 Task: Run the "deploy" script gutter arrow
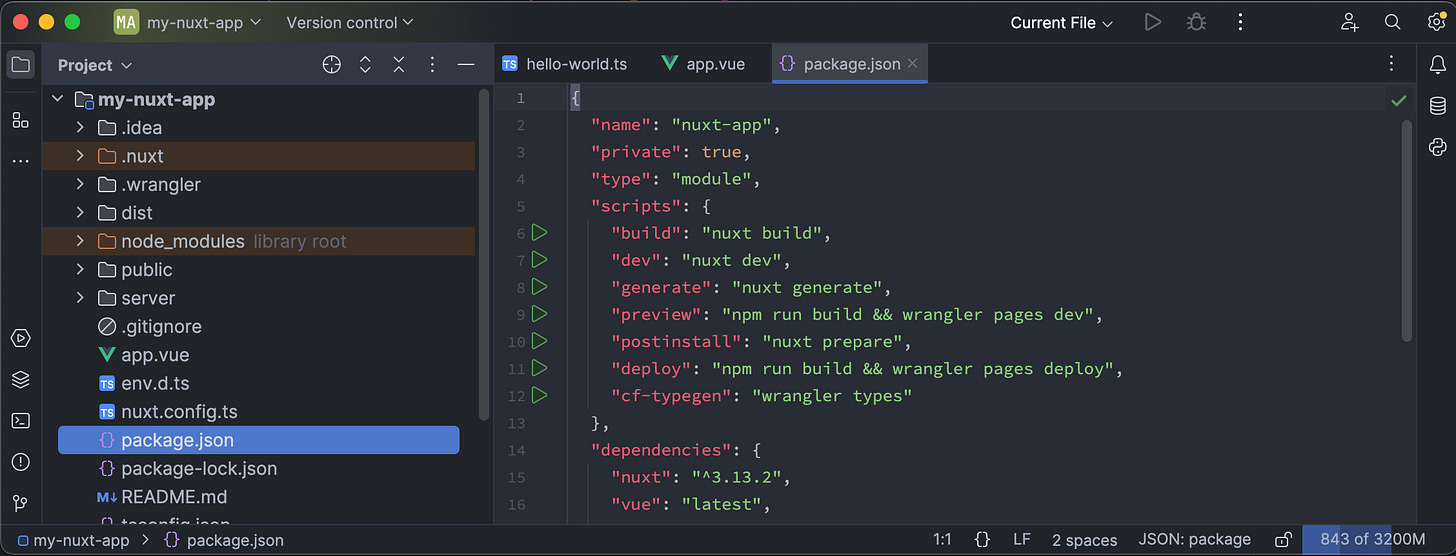pos(540,368)
